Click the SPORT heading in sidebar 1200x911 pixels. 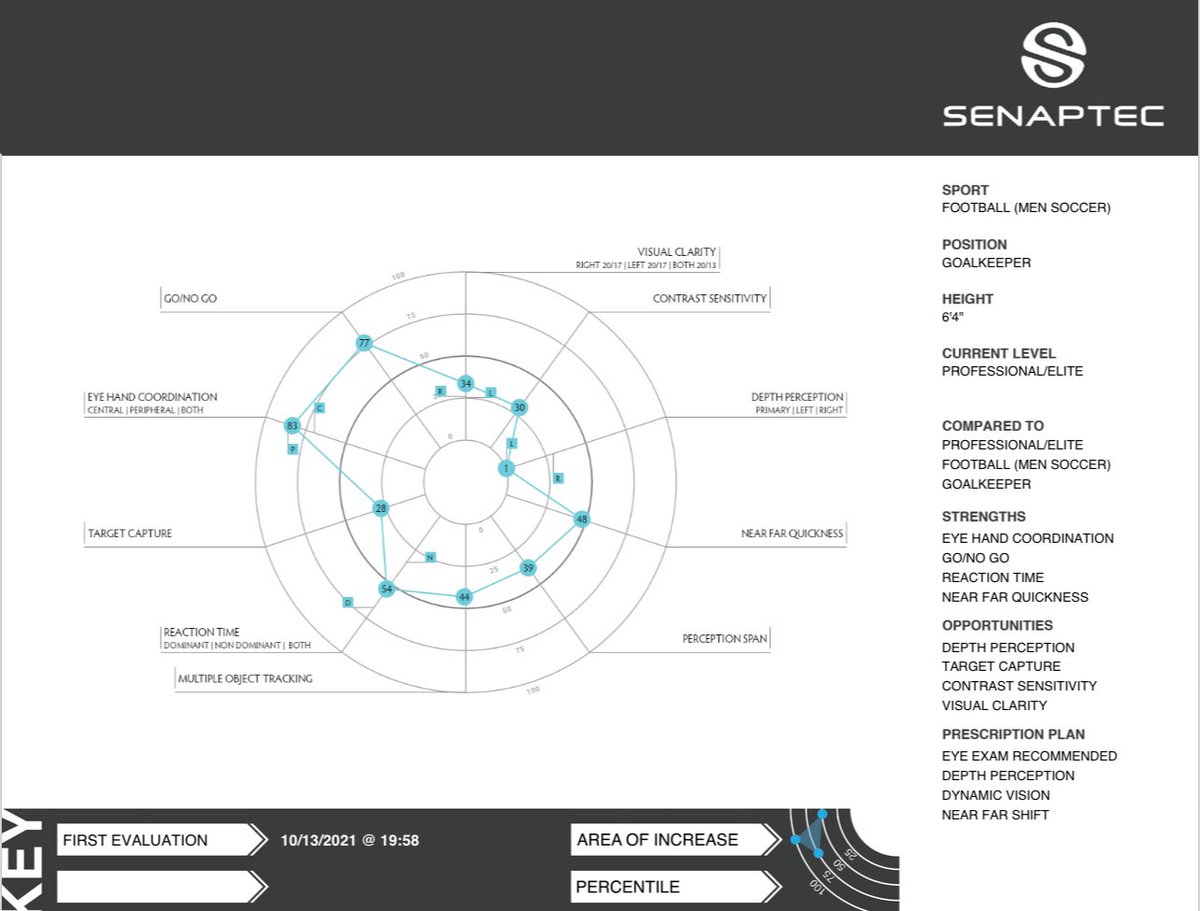(x=965, y=190)
